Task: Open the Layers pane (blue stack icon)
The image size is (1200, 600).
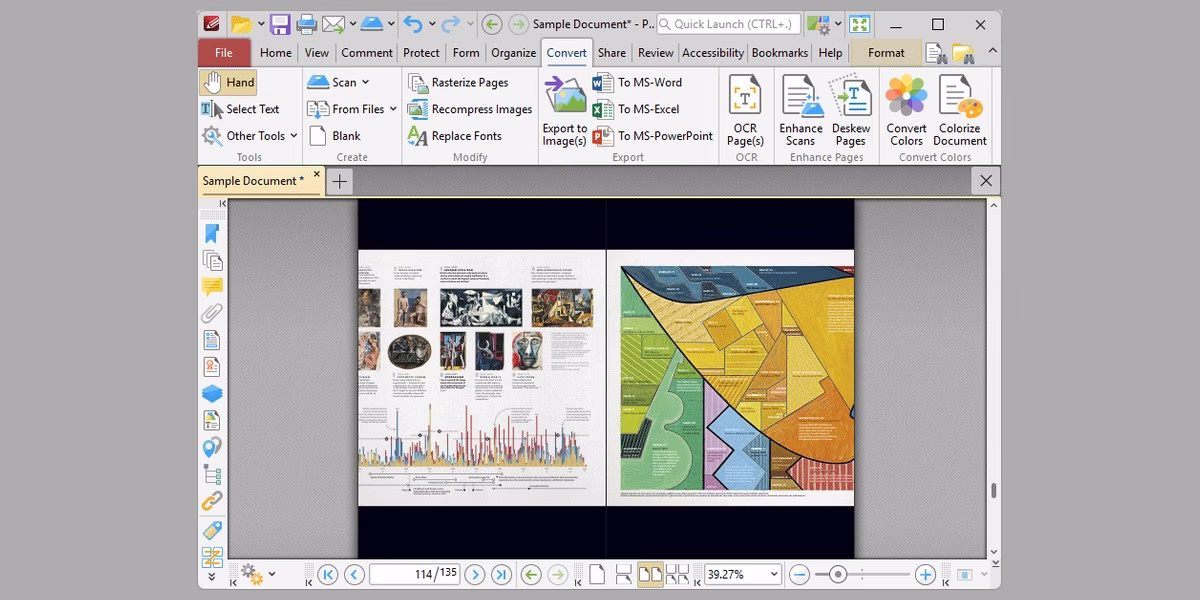Action: pyautogui.click(x=212, y=395)
